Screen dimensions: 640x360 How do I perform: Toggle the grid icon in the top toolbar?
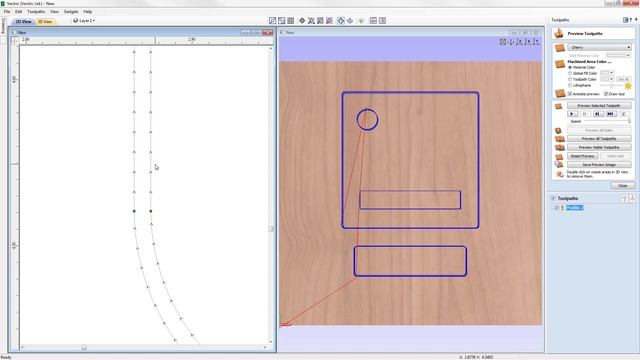[x=291, y=20]
